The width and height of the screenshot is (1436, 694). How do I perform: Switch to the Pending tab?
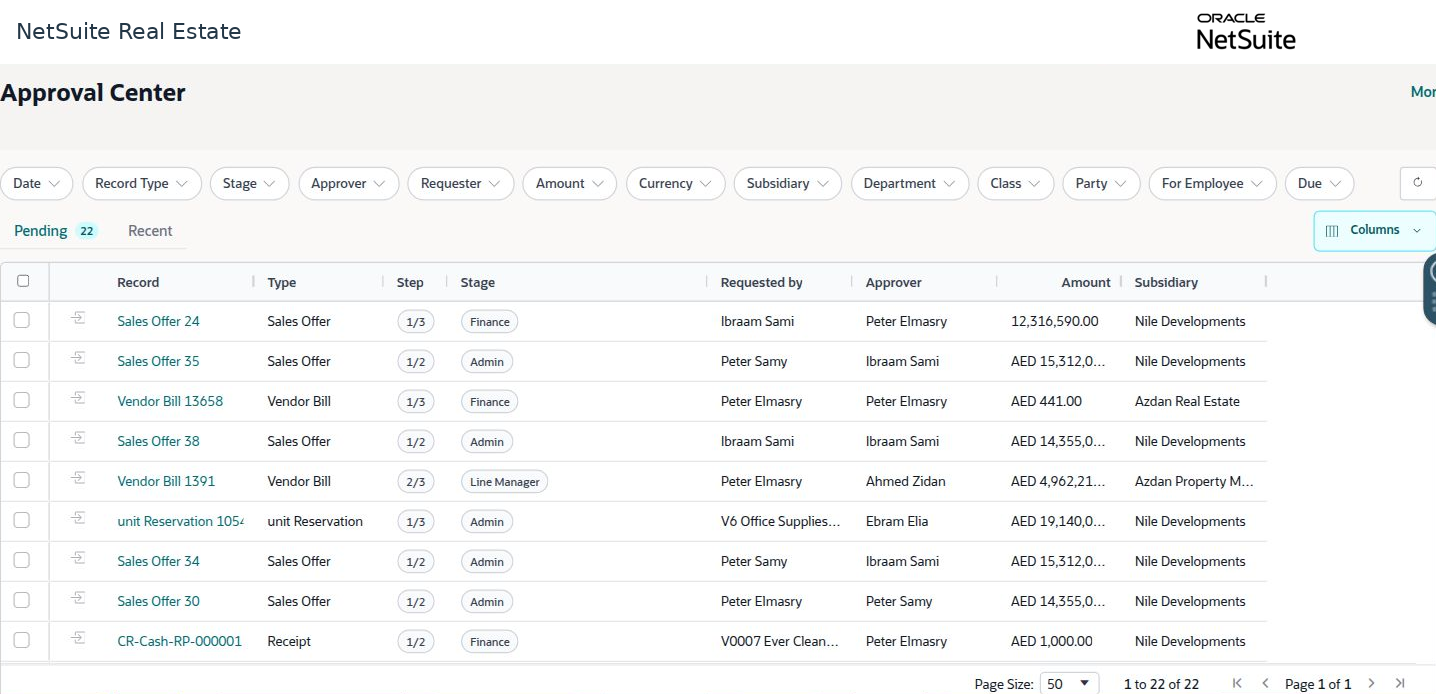(56, 231)
